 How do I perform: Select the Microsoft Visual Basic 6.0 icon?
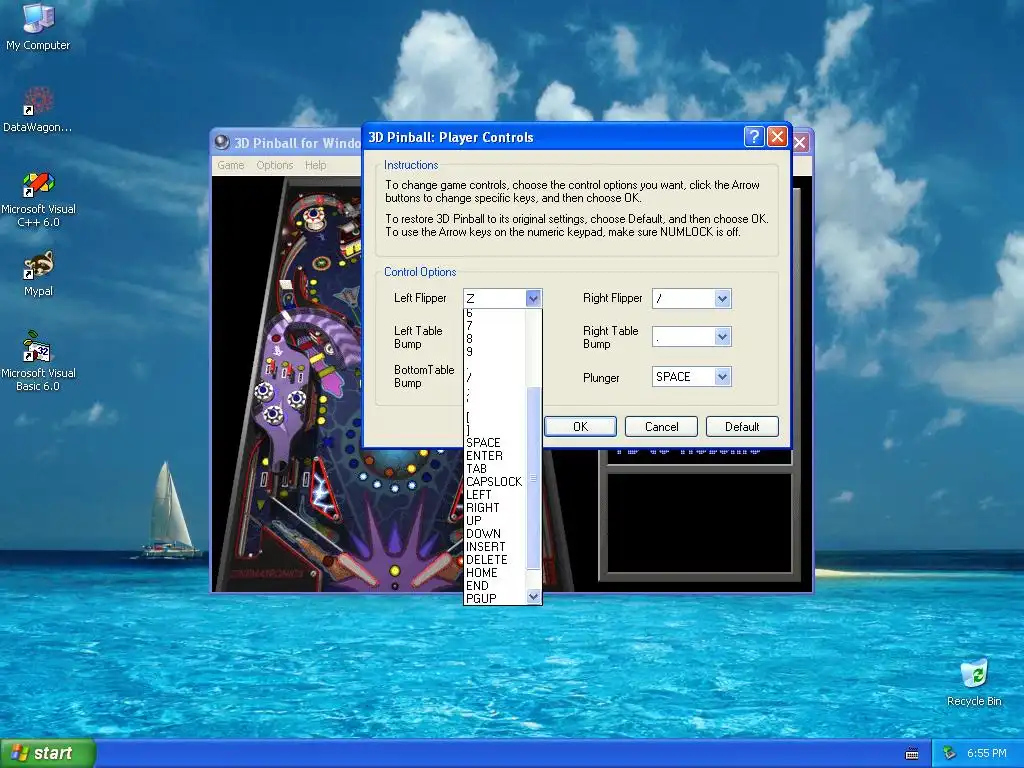38,360
